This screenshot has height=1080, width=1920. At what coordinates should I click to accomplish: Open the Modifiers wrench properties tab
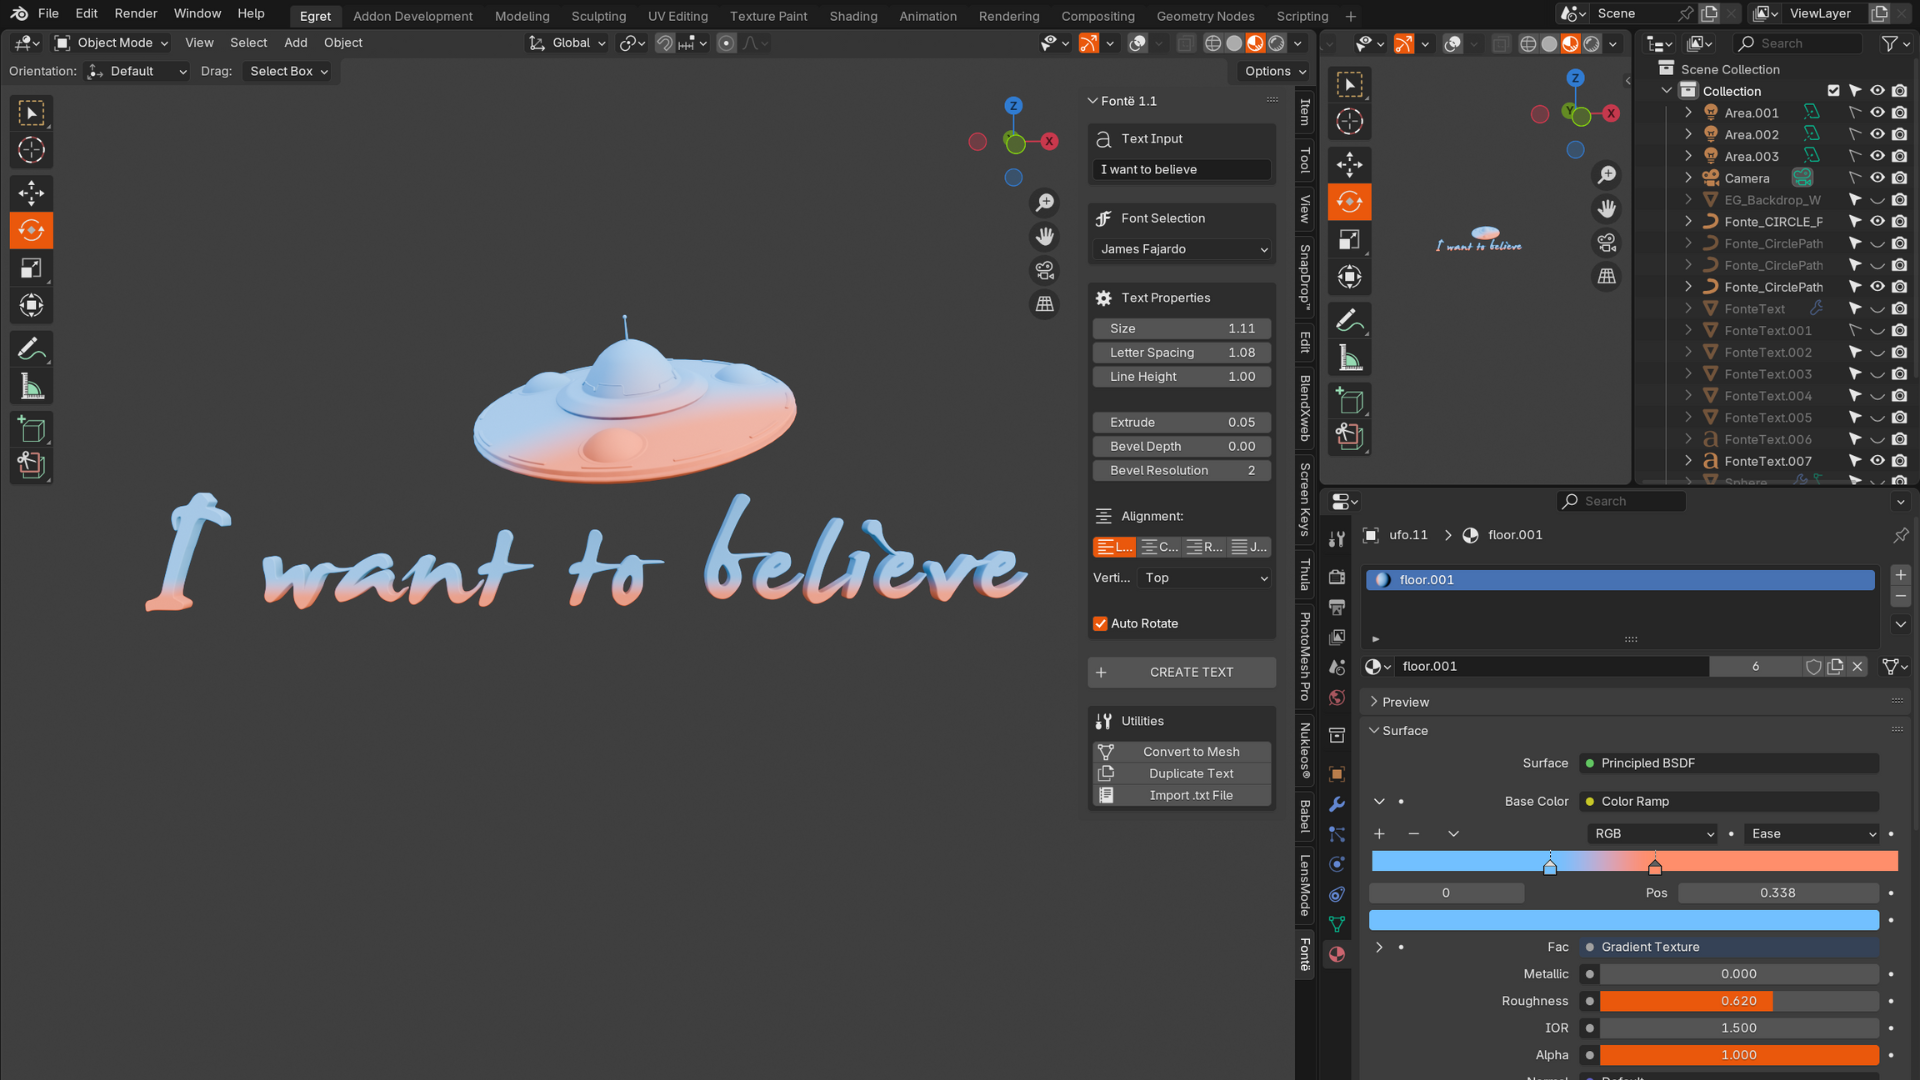pyautogui.click(x=1337, y=804)
